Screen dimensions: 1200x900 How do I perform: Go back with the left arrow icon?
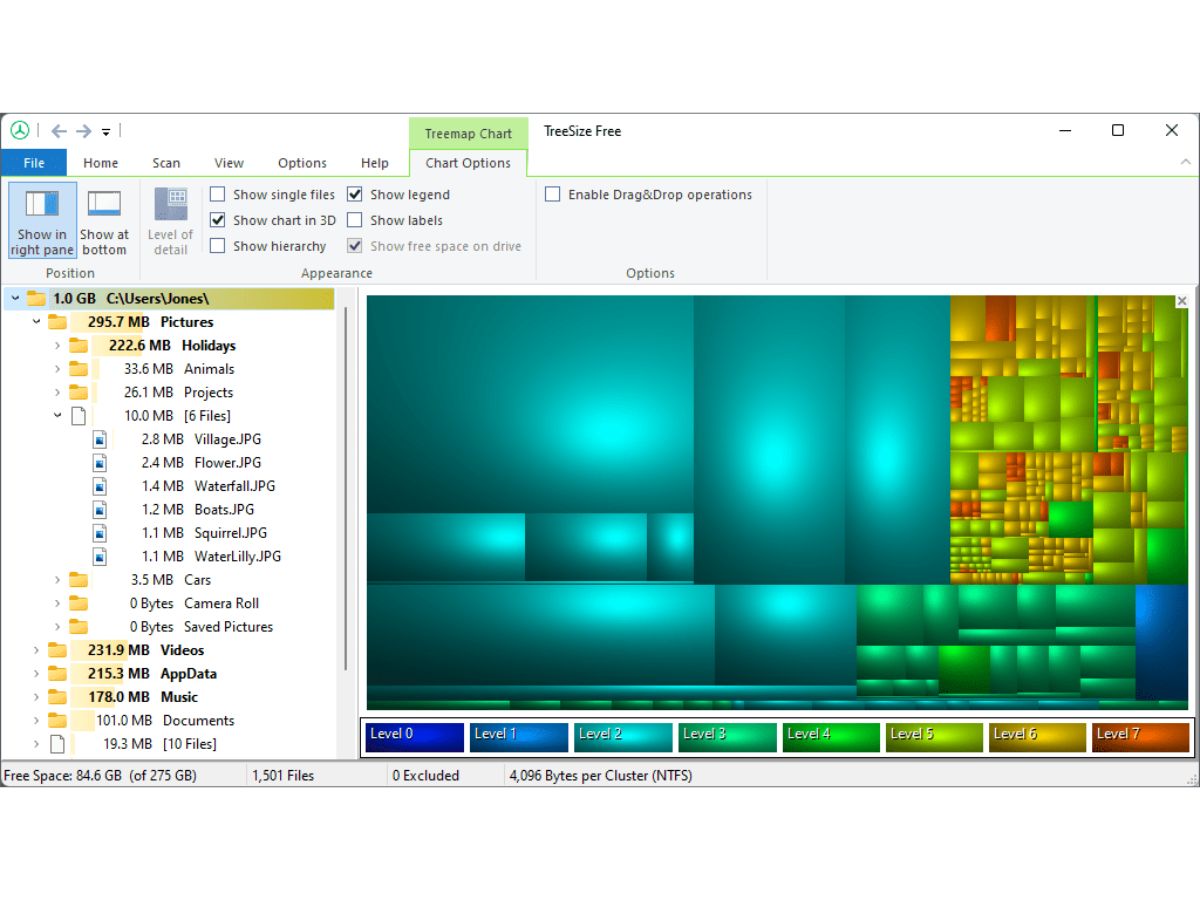(59, 131)
